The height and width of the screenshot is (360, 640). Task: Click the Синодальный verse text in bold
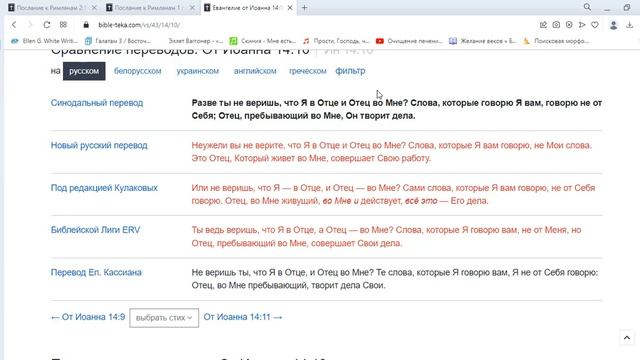click(x=397, y=109)
